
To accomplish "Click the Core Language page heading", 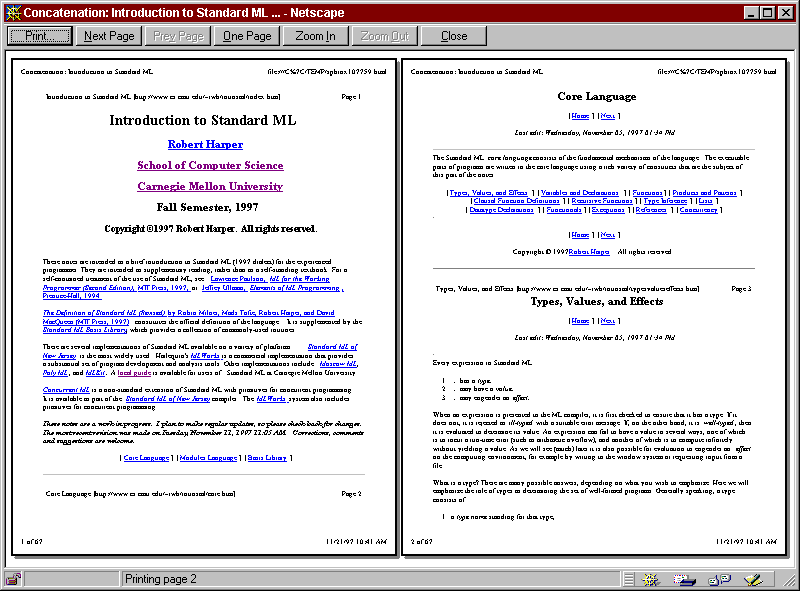I will 596,97.
